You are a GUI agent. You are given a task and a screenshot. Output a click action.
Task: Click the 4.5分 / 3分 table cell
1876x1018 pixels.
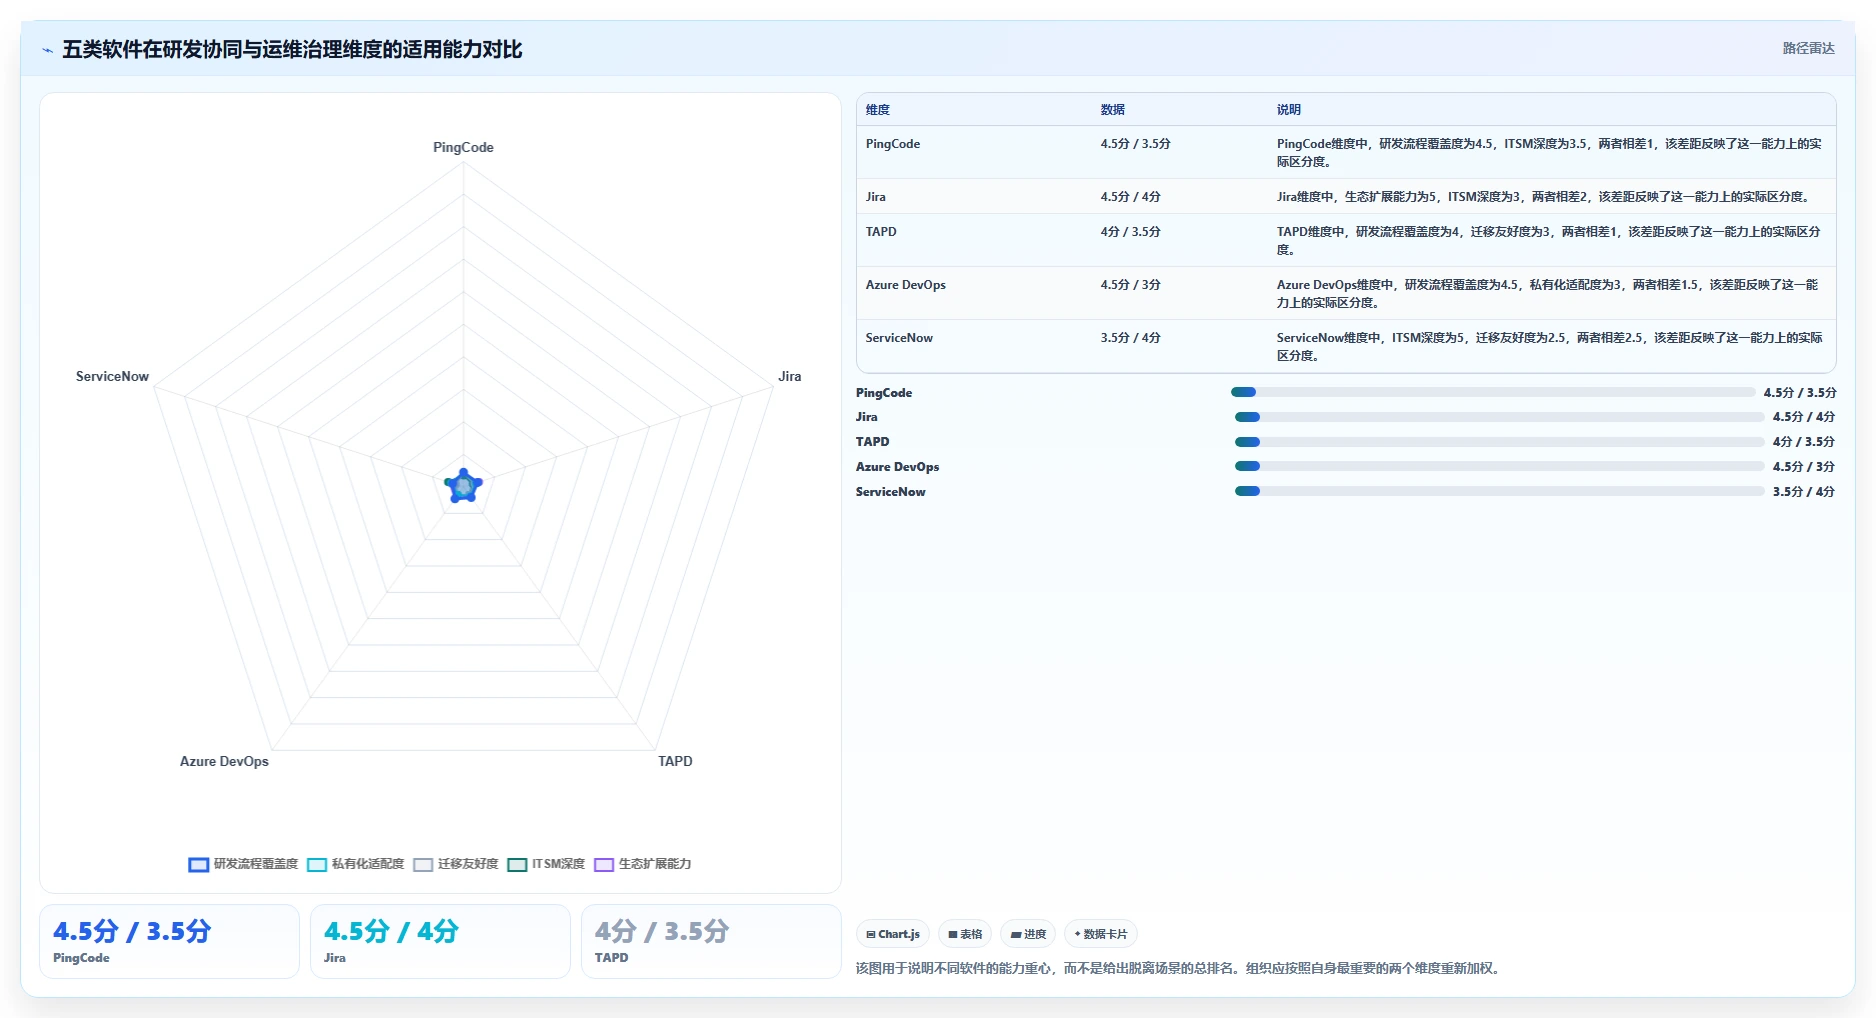coord(1131,285)
